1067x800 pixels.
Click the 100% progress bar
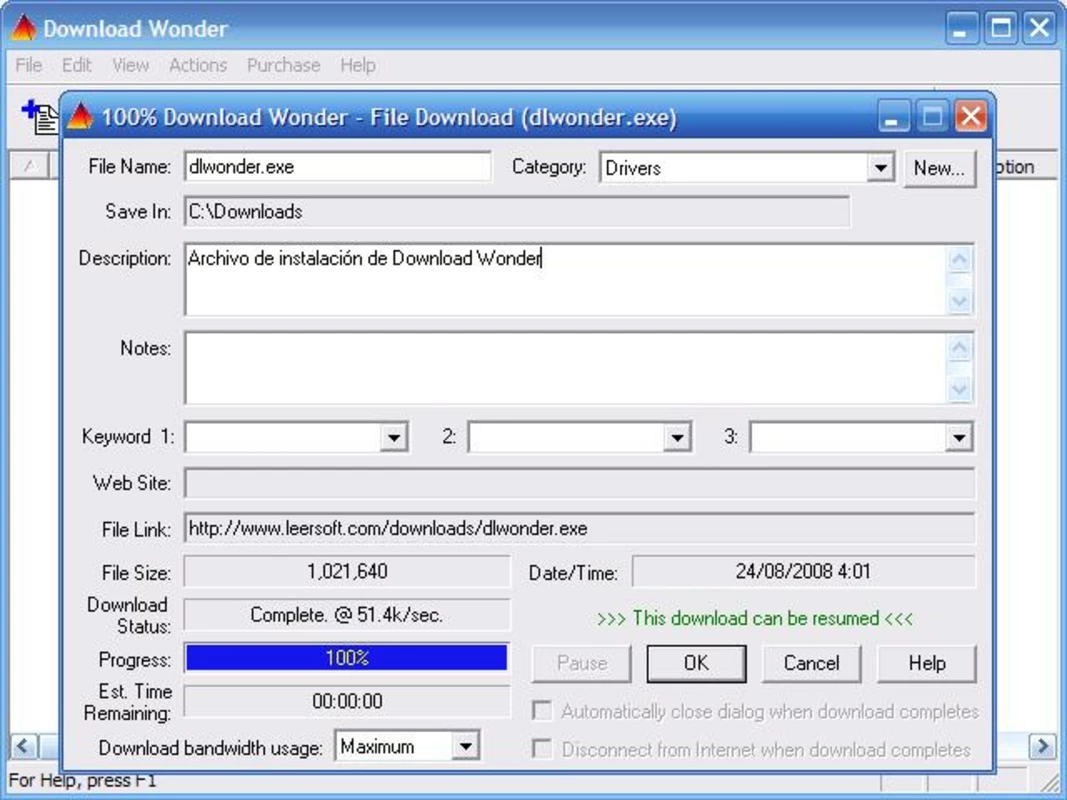(x=347, y=658)
